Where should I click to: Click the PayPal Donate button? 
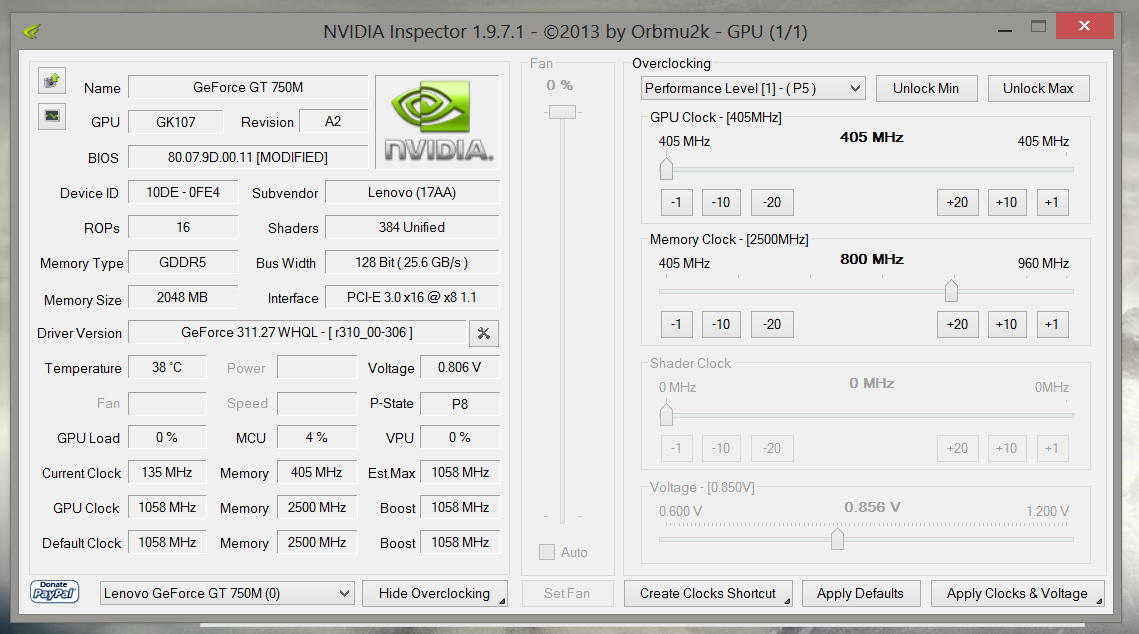pyautogui.click(x=54, y=592)
